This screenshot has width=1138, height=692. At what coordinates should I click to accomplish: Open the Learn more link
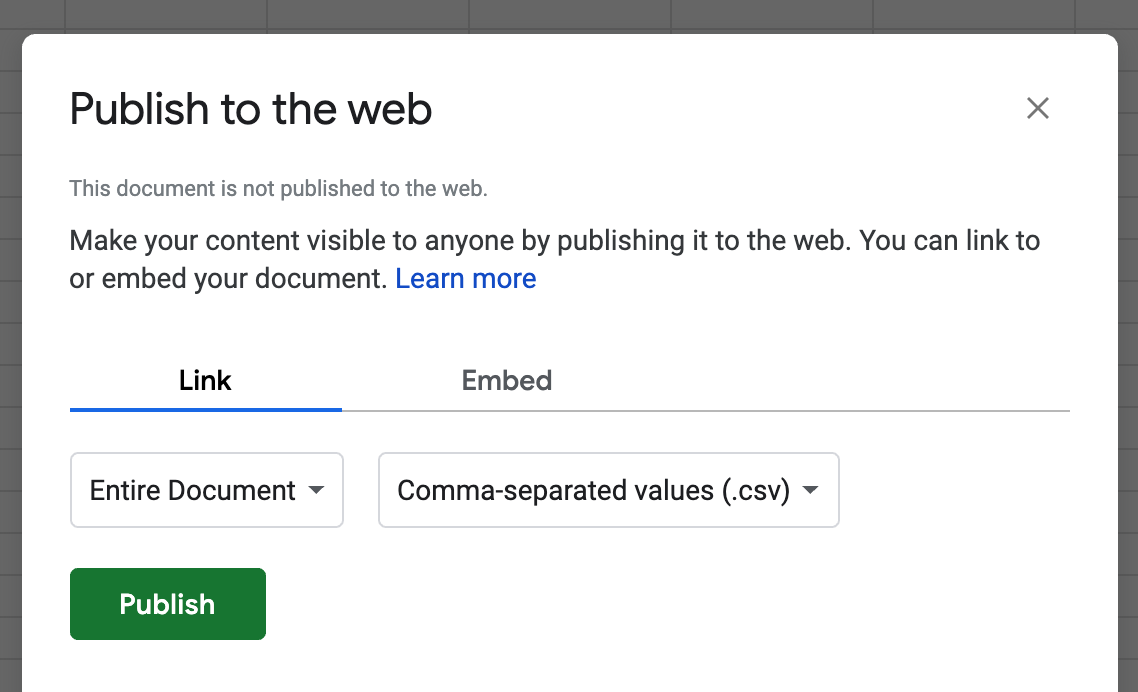465,279
